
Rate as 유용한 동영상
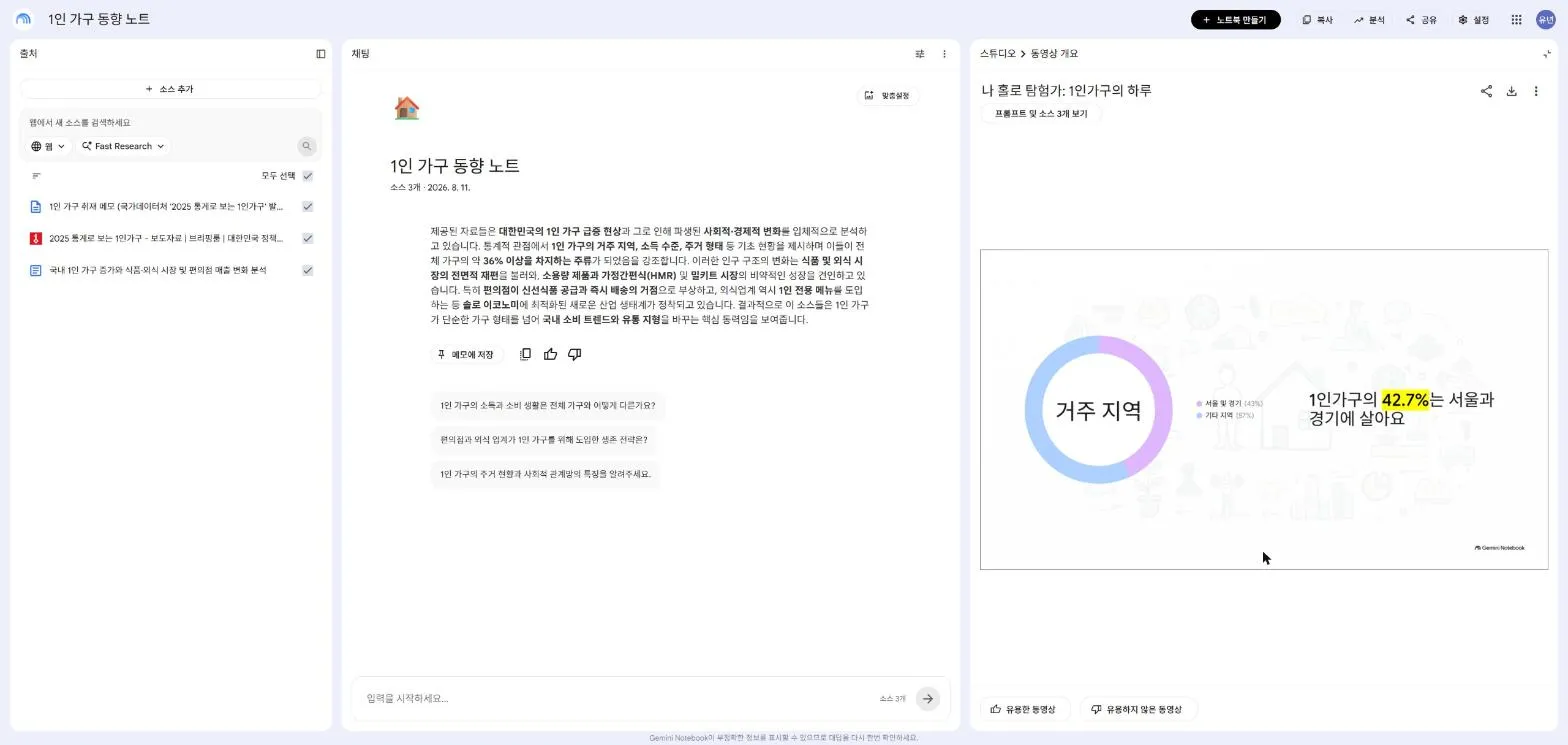tap(1023, 710)
